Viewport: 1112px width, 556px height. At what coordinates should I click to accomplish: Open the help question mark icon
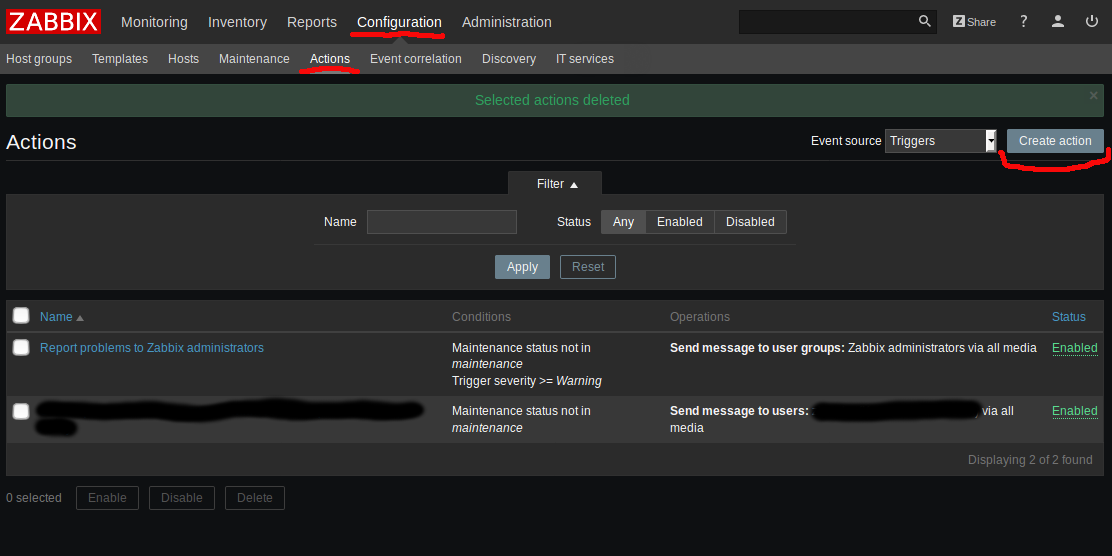1023,22
